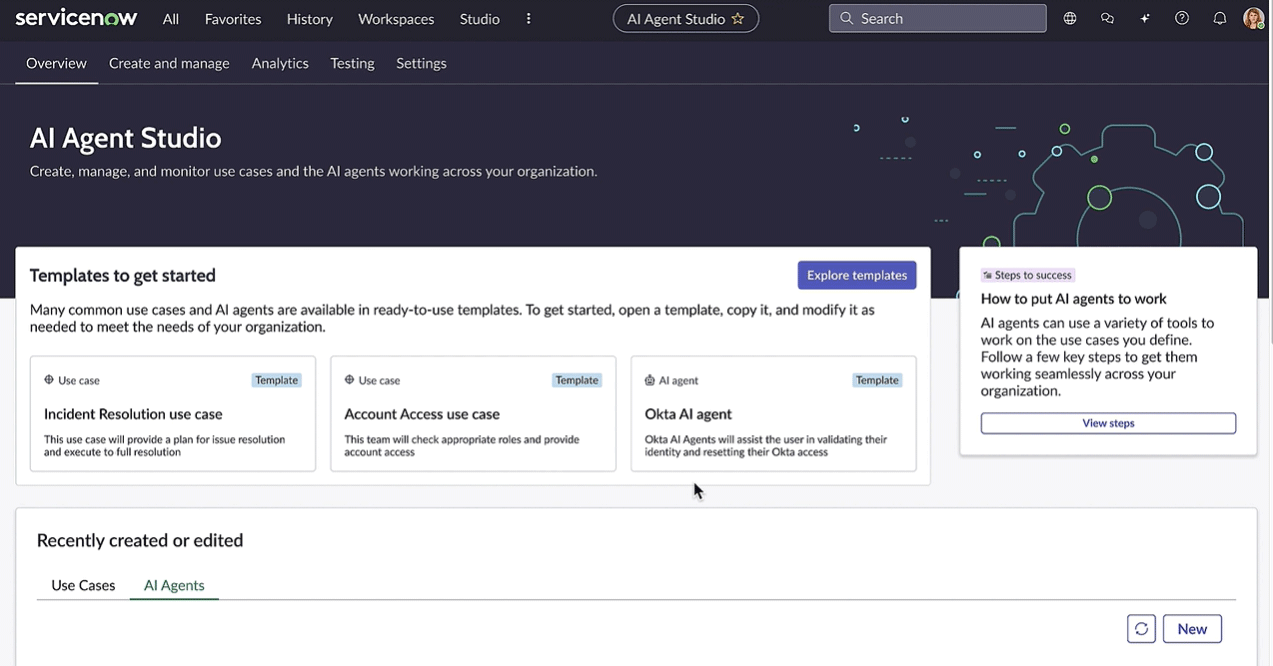Image resolution: width=1273 pixels, height=666 pixels.
Task: Click the "Templates to get started" heading
Action: point(123,275)
